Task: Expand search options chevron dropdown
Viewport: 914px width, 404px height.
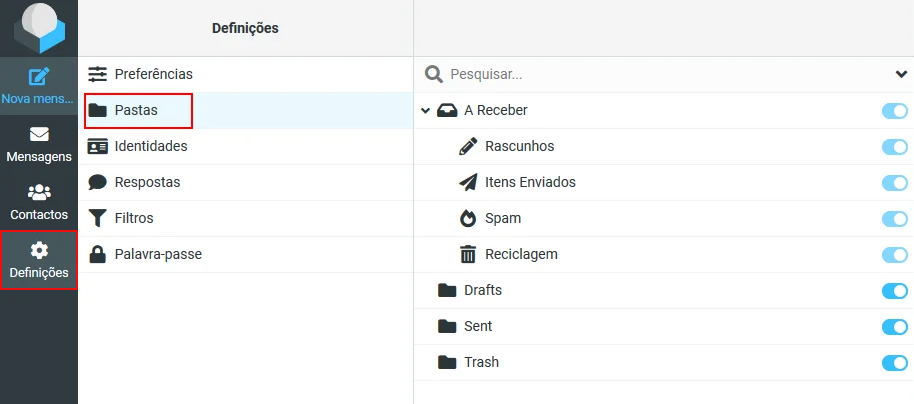Action: 901,74
